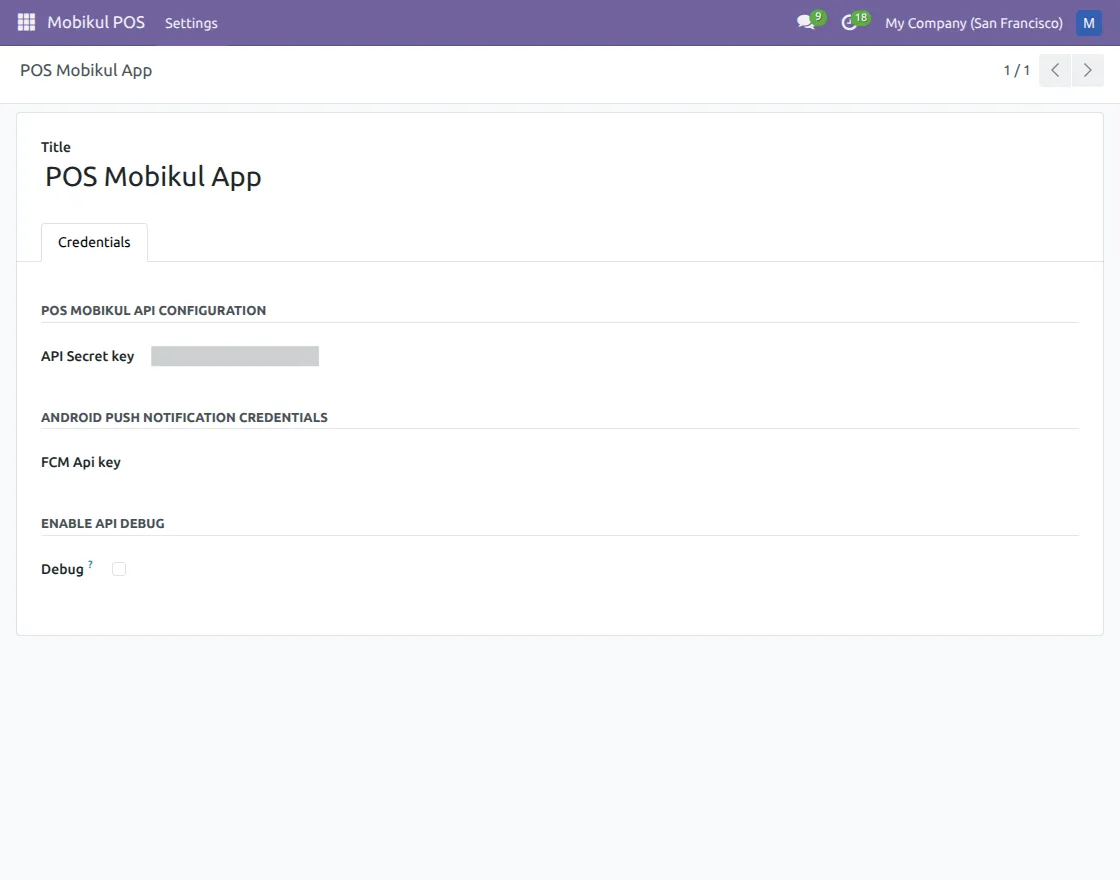Image resolution: width=1120 pixels, height=880 pixels.
Task: Click the FCM Api key label
Action: pyautogui.click(x=81, y=462)
